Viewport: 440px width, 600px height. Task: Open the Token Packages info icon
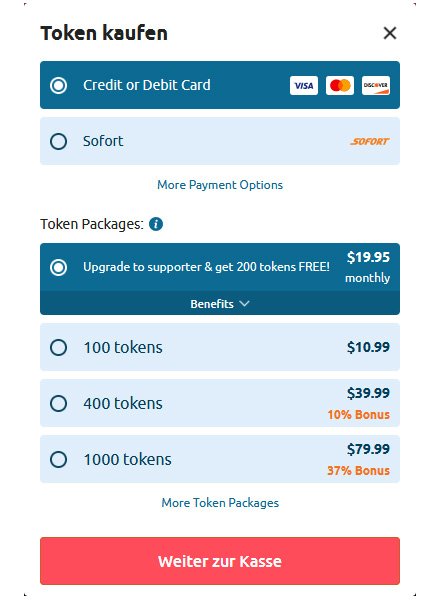156,224
